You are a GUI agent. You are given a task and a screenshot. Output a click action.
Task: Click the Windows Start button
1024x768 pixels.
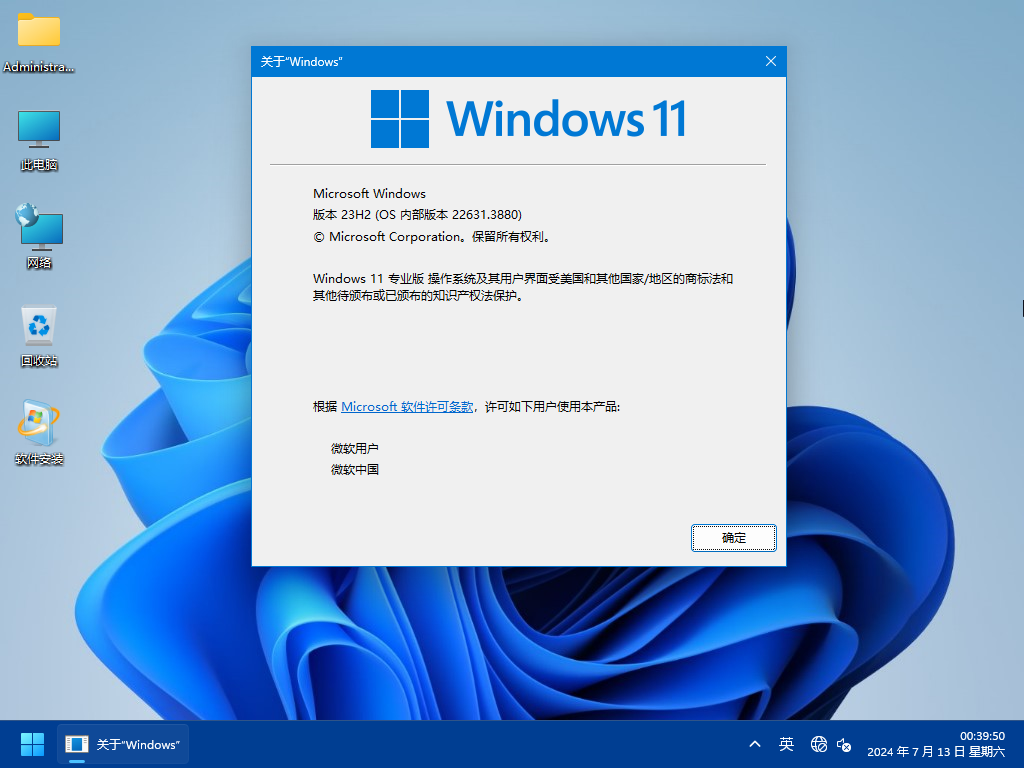click(x=31, y=744)
